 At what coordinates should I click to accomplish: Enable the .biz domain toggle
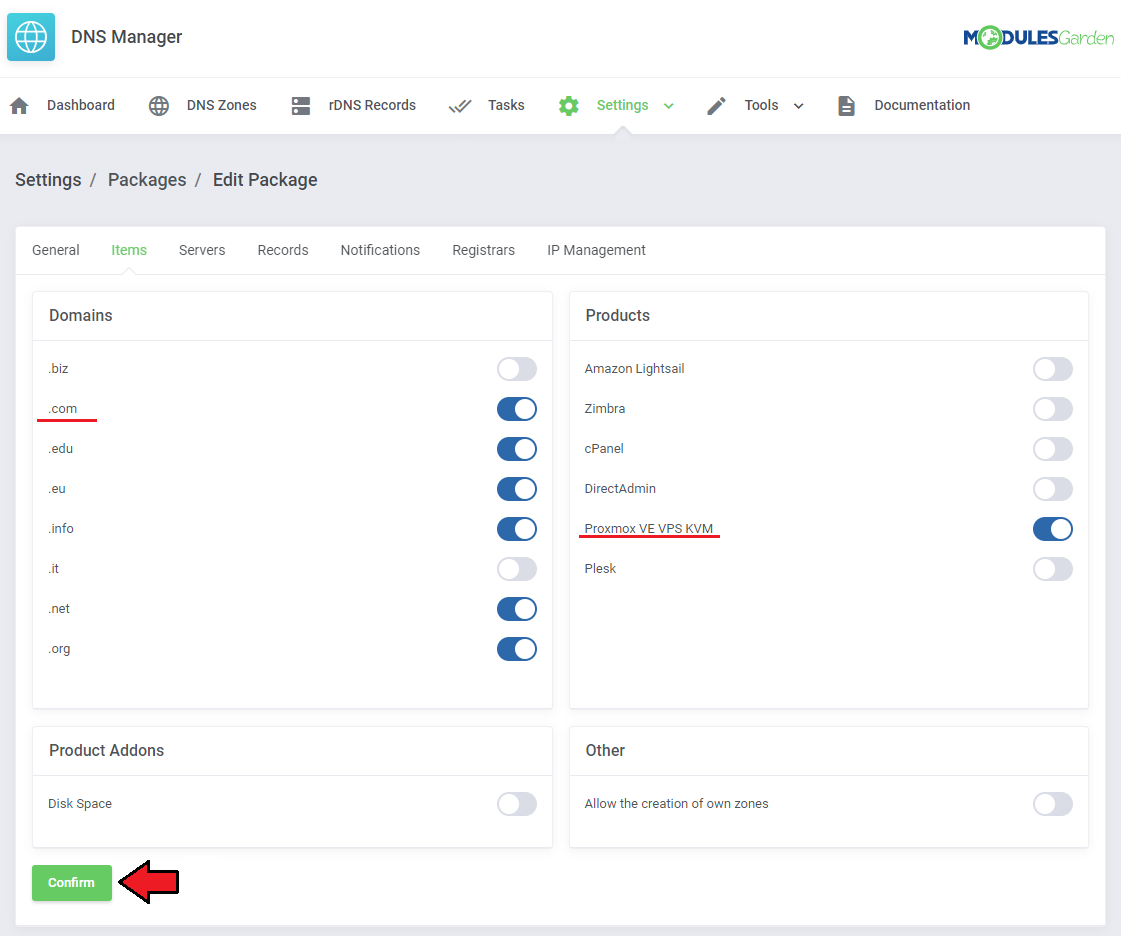pyautogui.click(x=517, y=369)
